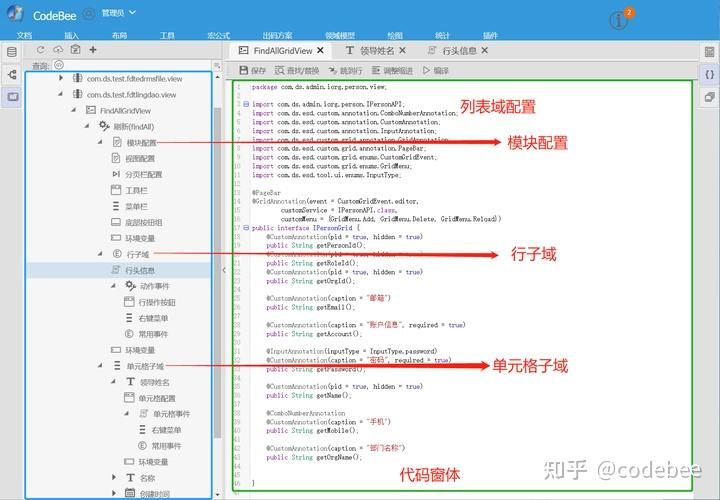Click the gear icon next to 刷新(findAll)
This screenshot has width=720, height=500.
(104, 126)
